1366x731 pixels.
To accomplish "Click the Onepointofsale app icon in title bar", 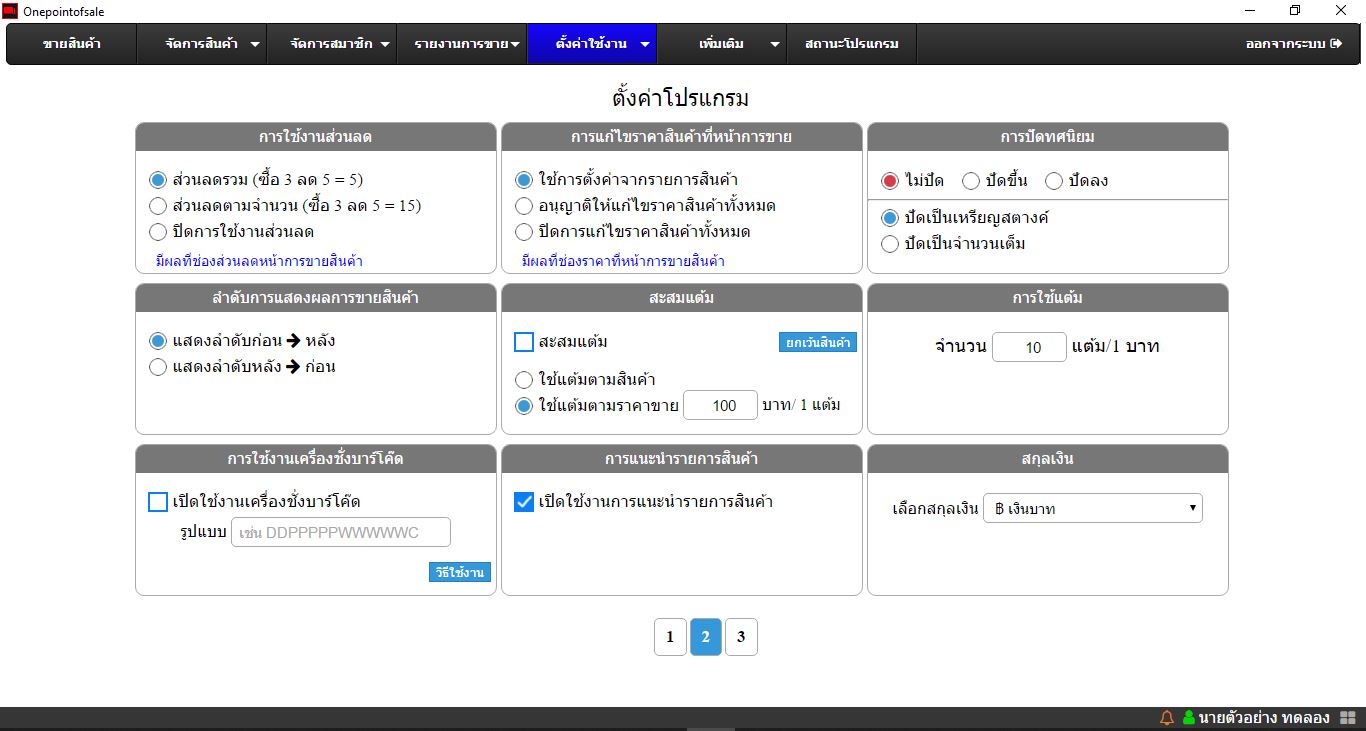I will coord(11,11).
